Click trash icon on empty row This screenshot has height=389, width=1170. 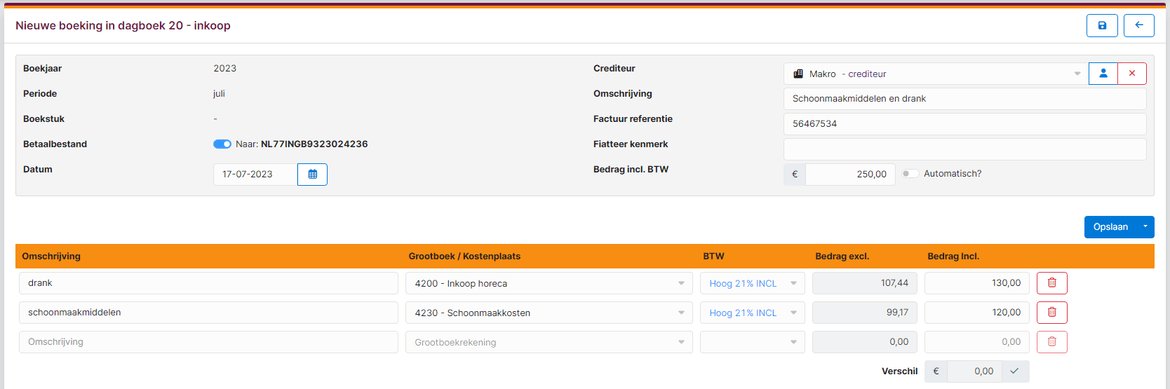[1052, 342]
